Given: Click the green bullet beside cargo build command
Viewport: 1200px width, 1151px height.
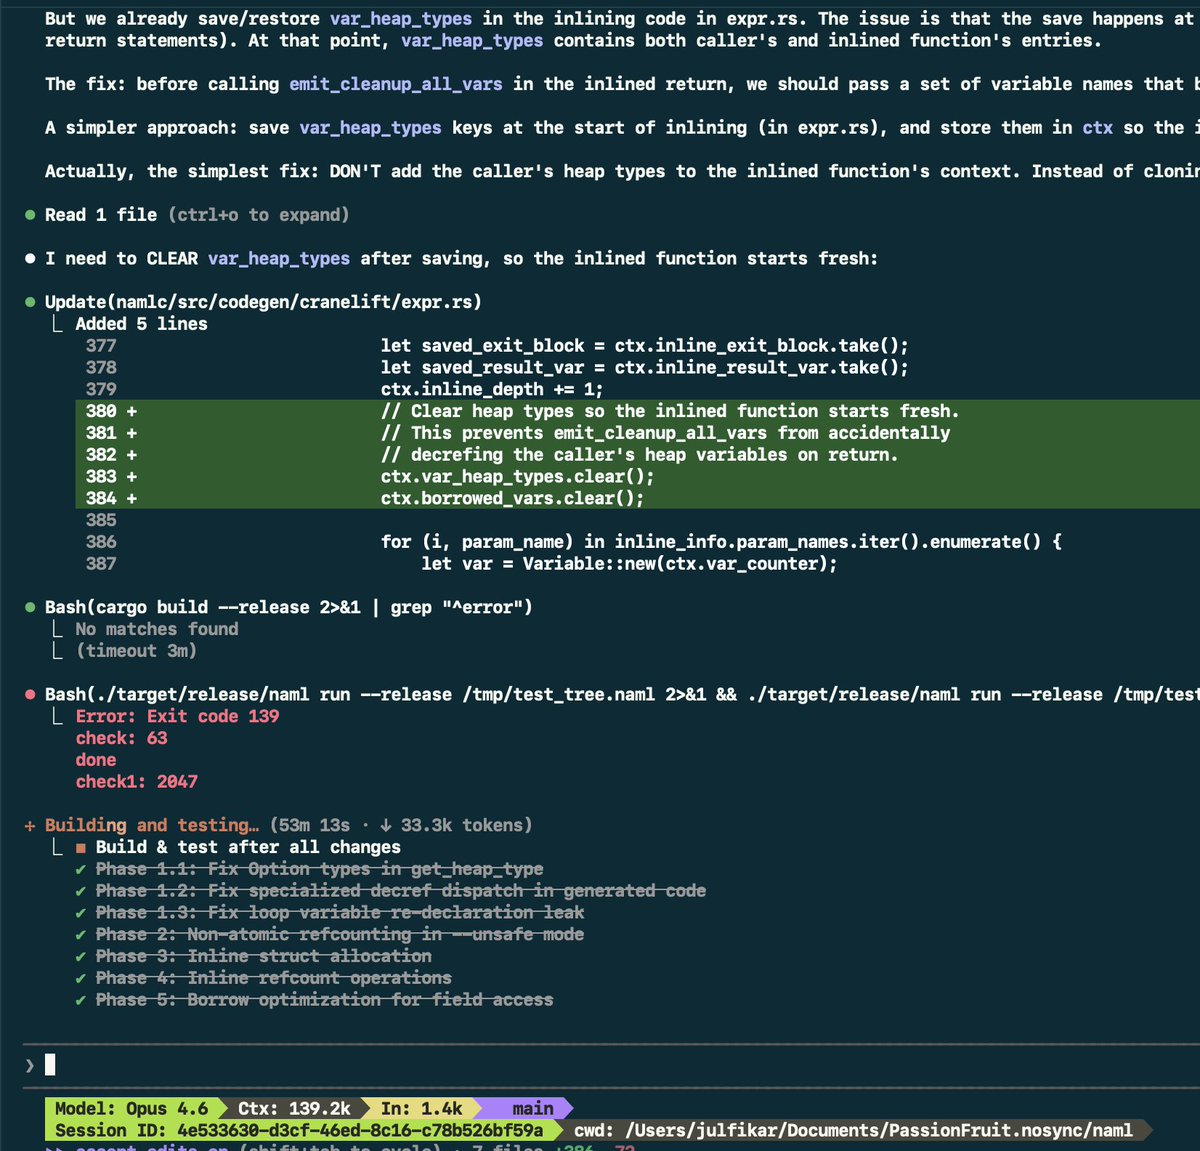Looking at the screenshot, I should (30, 607).
